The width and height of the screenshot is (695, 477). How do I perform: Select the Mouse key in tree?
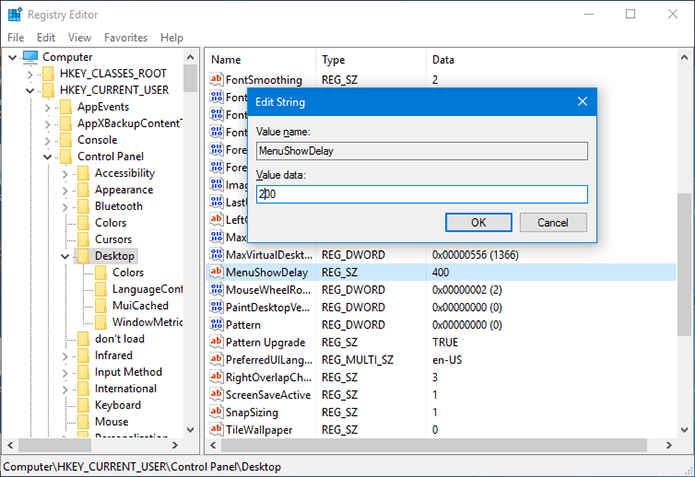click(x=111, y=422)
